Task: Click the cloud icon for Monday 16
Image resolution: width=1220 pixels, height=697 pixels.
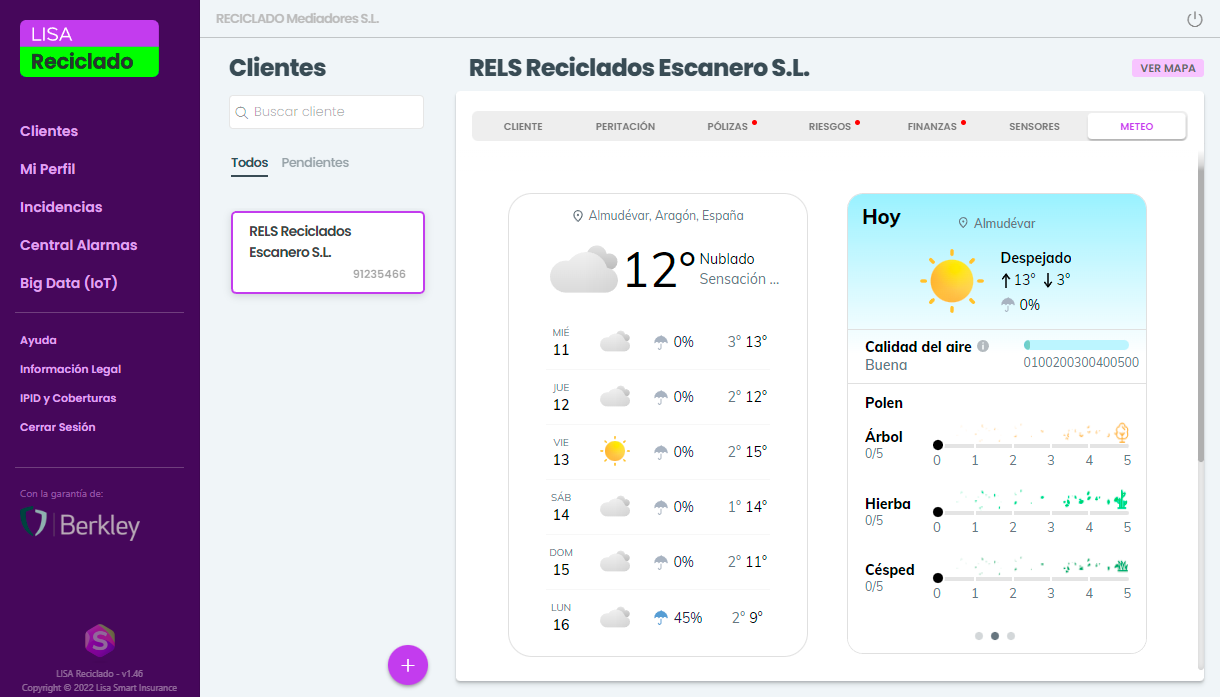Action: pyautogui.click(x=615, y=618)
